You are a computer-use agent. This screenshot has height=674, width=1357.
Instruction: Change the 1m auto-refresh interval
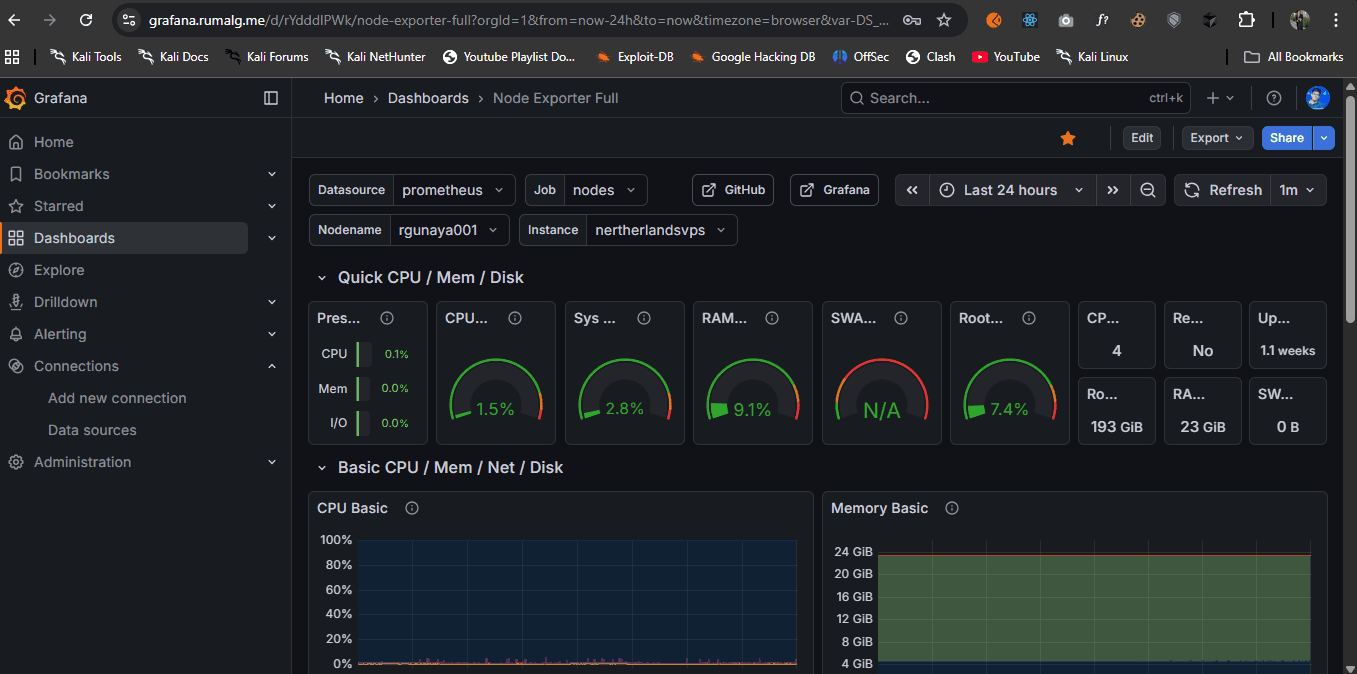tap(1297, 189)
